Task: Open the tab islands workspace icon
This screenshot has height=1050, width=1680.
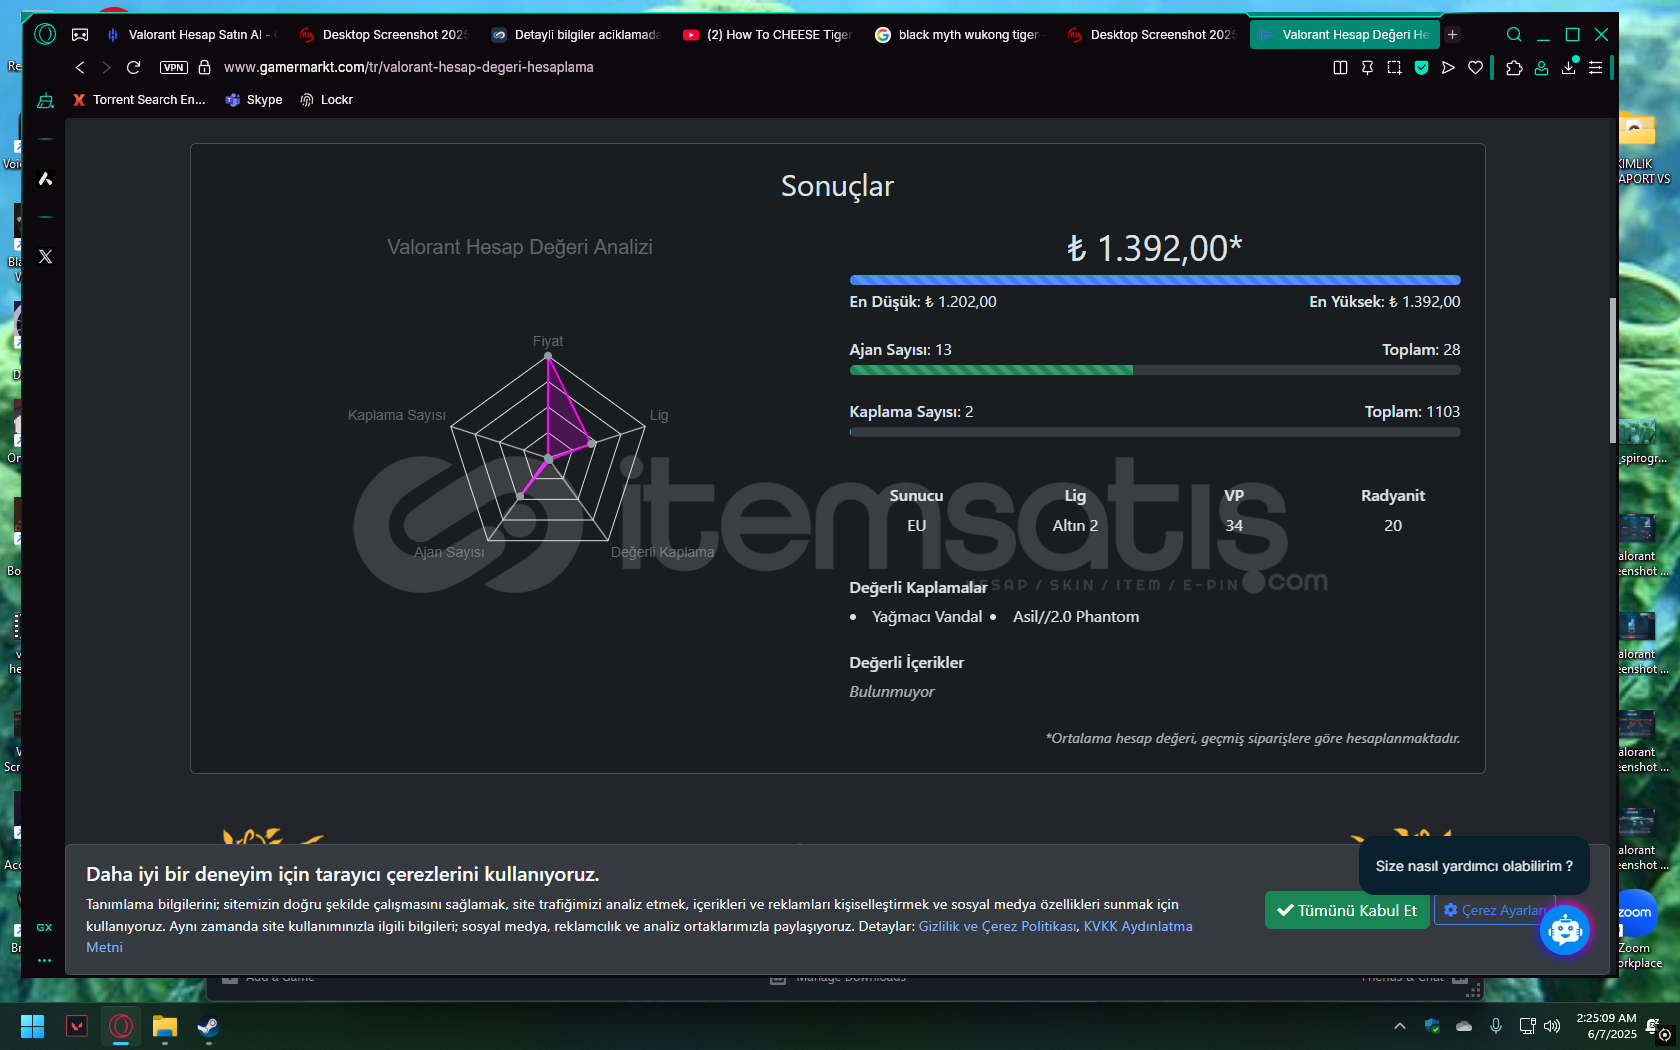Action: (80, 34)
